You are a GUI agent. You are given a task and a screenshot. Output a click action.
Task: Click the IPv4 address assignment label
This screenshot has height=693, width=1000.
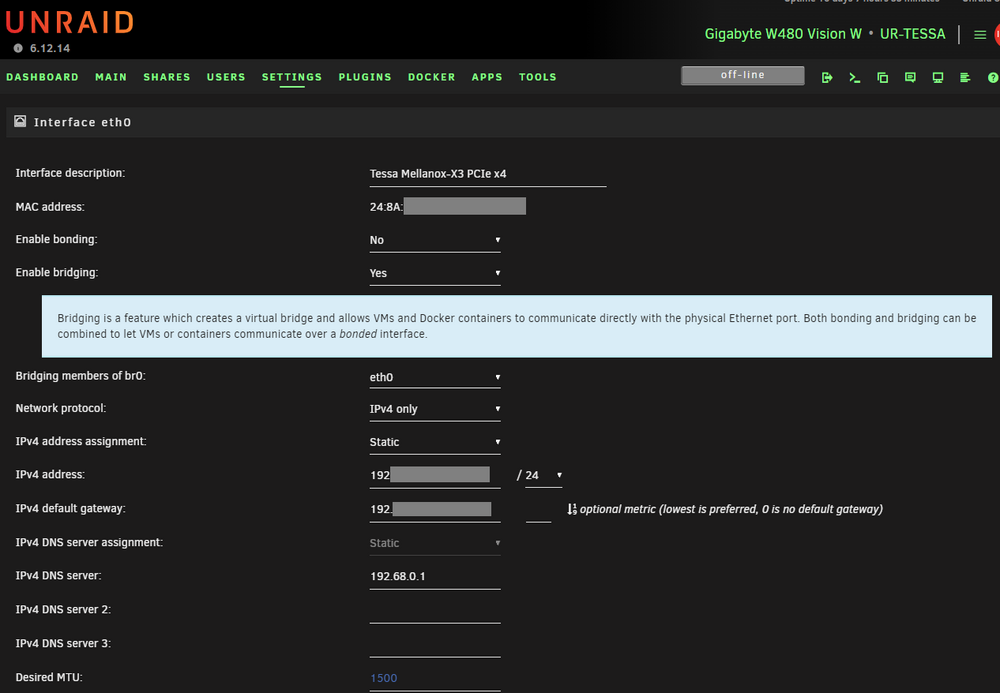pyautogui.click(x=81, y=442)
